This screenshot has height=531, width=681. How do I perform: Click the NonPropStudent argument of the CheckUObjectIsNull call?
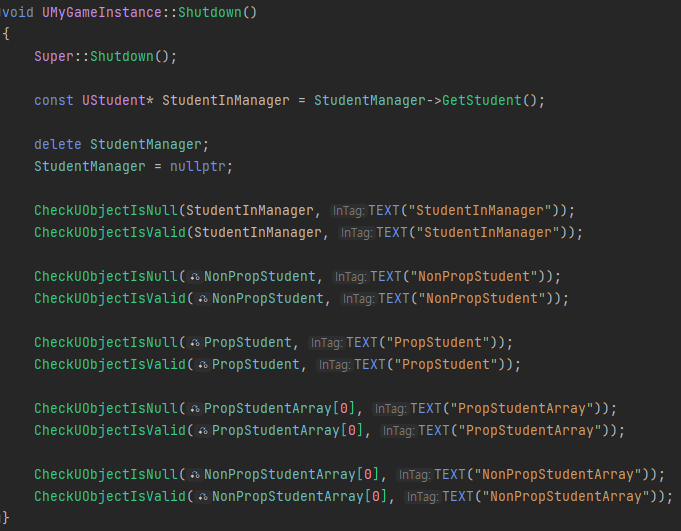260,277
